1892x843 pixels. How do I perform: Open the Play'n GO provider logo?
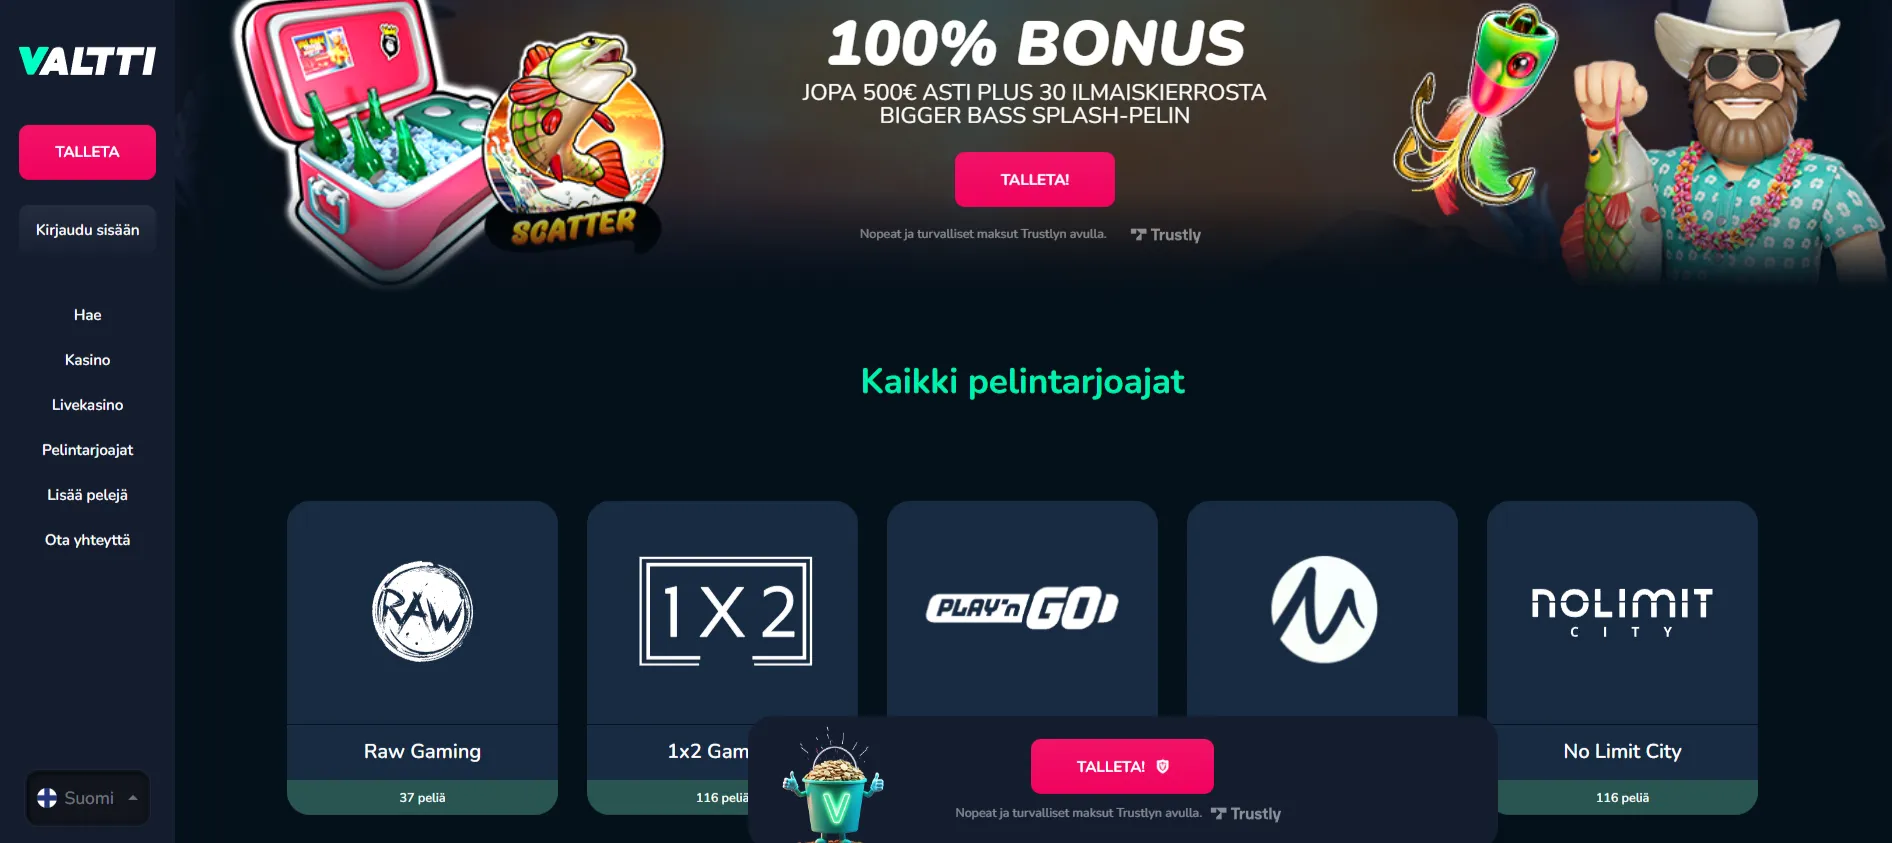pyautogui.click(x=1022, y=608)
